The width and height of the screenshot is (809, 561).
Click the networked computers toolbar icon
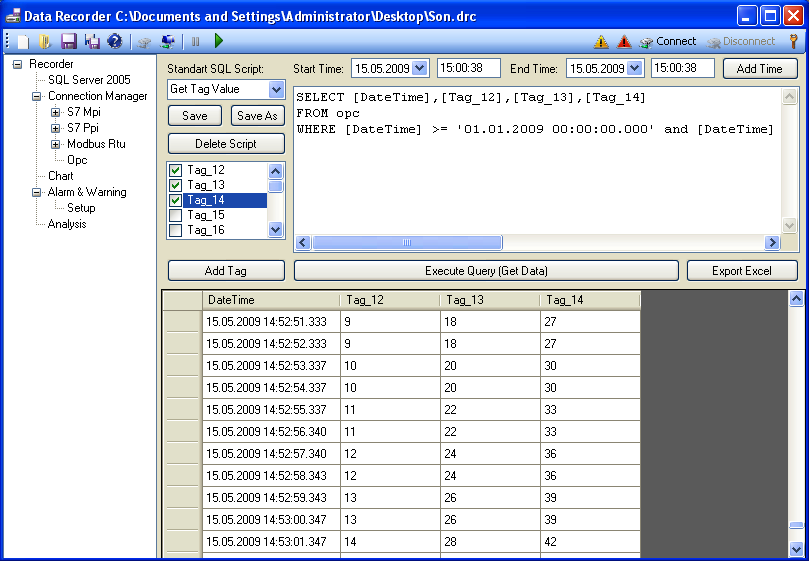tap(168, 41)
